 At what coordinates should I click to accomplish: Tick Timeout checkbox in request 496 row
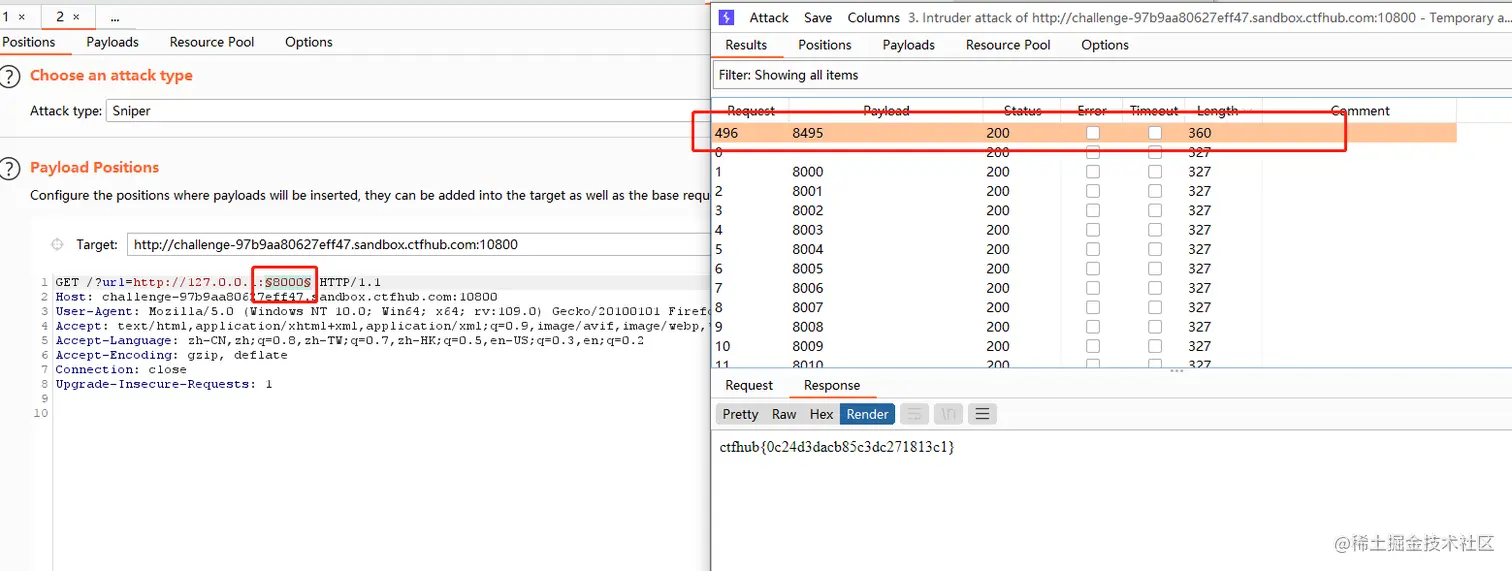tap(1155, 133)
